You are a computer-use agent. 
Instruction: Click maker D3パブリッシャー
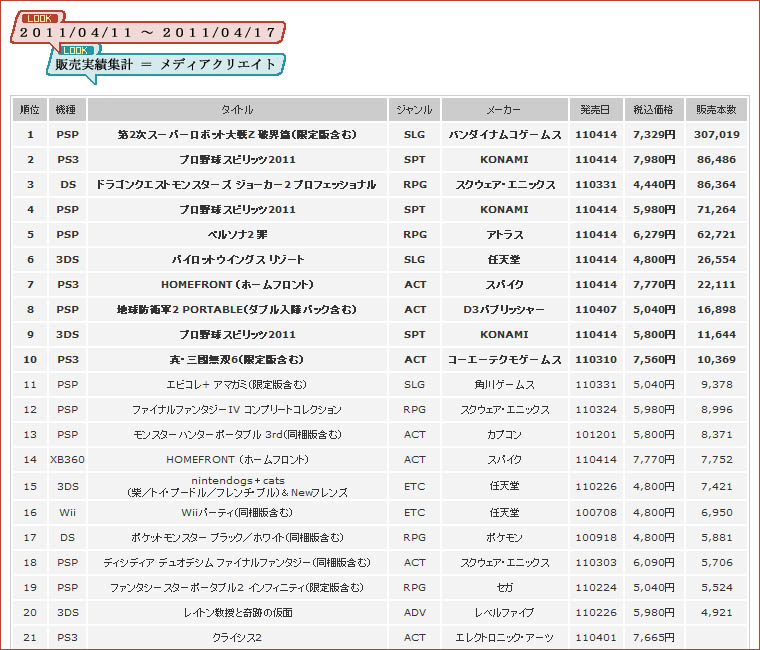[x=504, y=310]
